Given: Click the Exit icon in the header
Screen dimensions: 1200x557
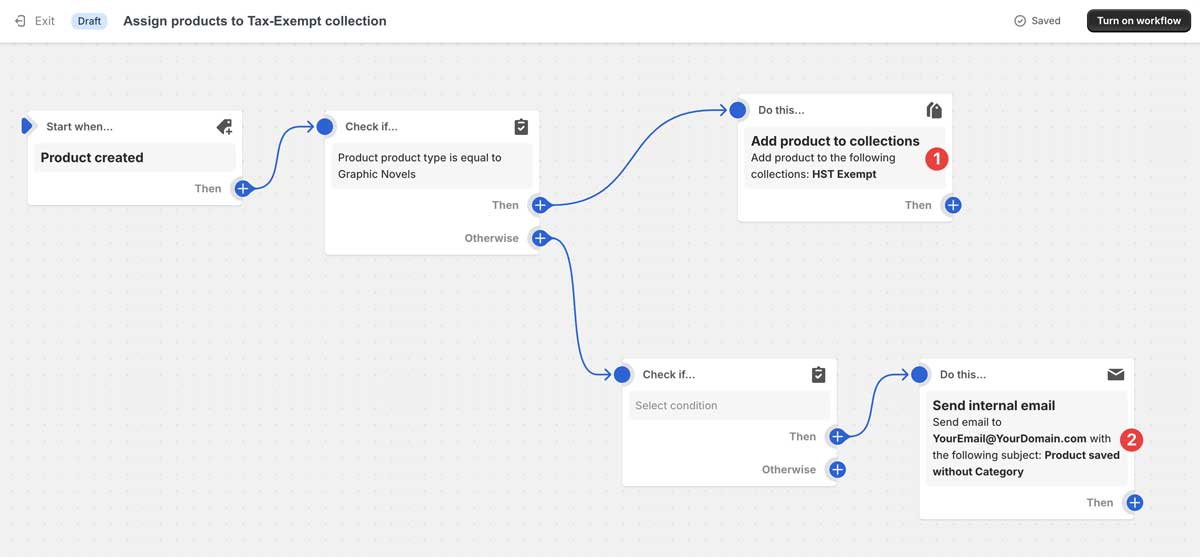Looking at the screenshot, I should [x=20, y=21].
